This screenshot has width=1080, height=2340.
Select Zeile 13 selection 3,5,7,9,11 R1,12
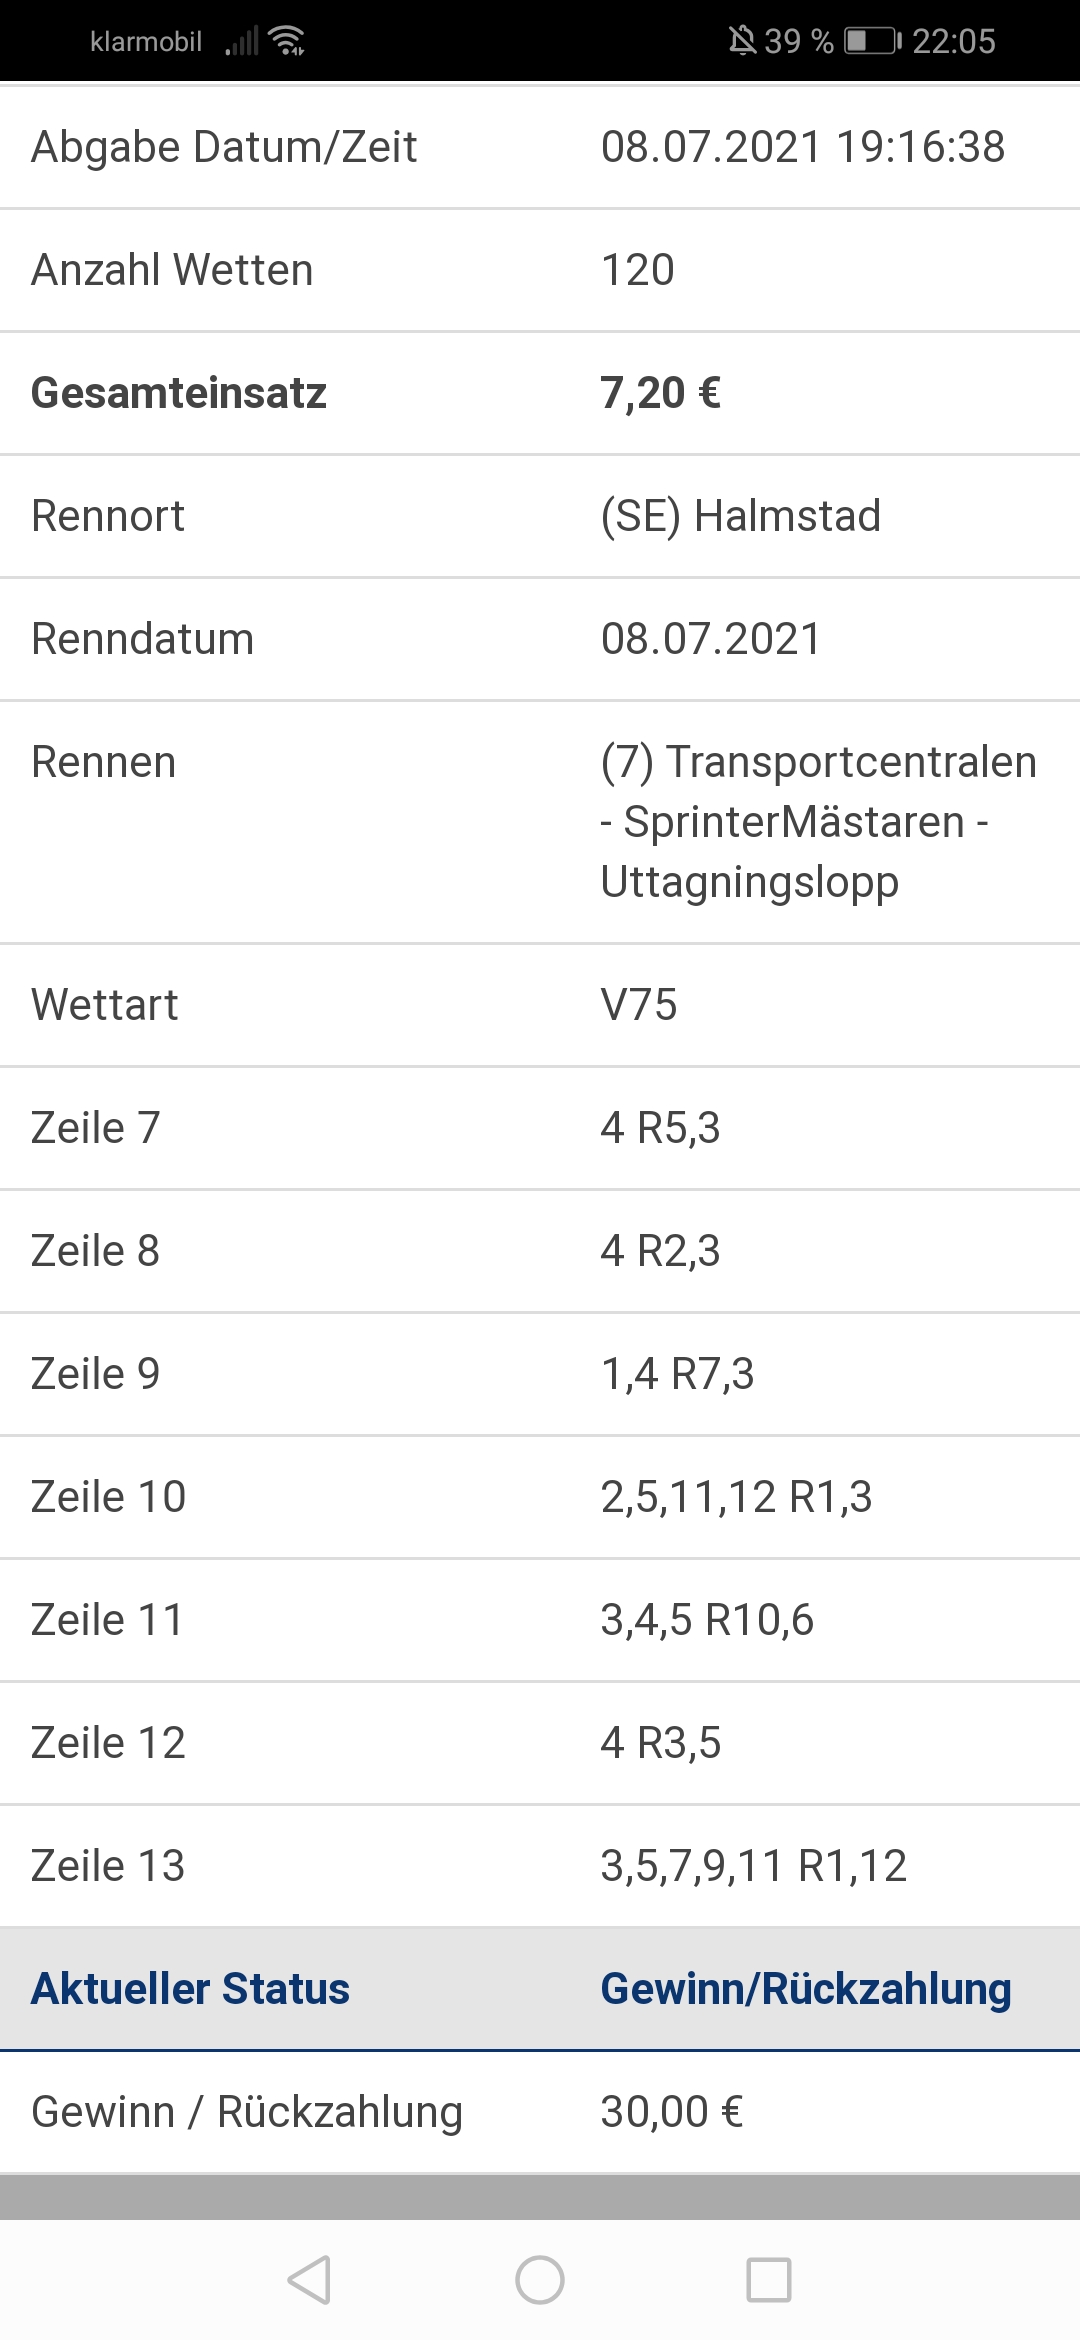point(754,1866)
